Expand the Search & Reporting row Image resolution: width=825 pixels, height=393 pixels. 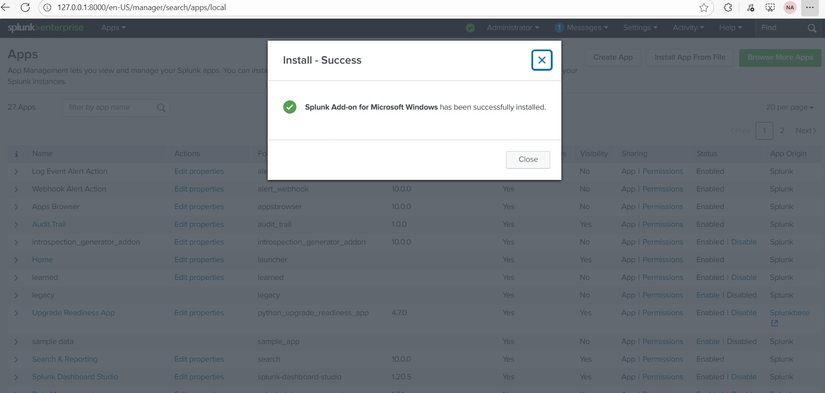click(x=16, y=359)
